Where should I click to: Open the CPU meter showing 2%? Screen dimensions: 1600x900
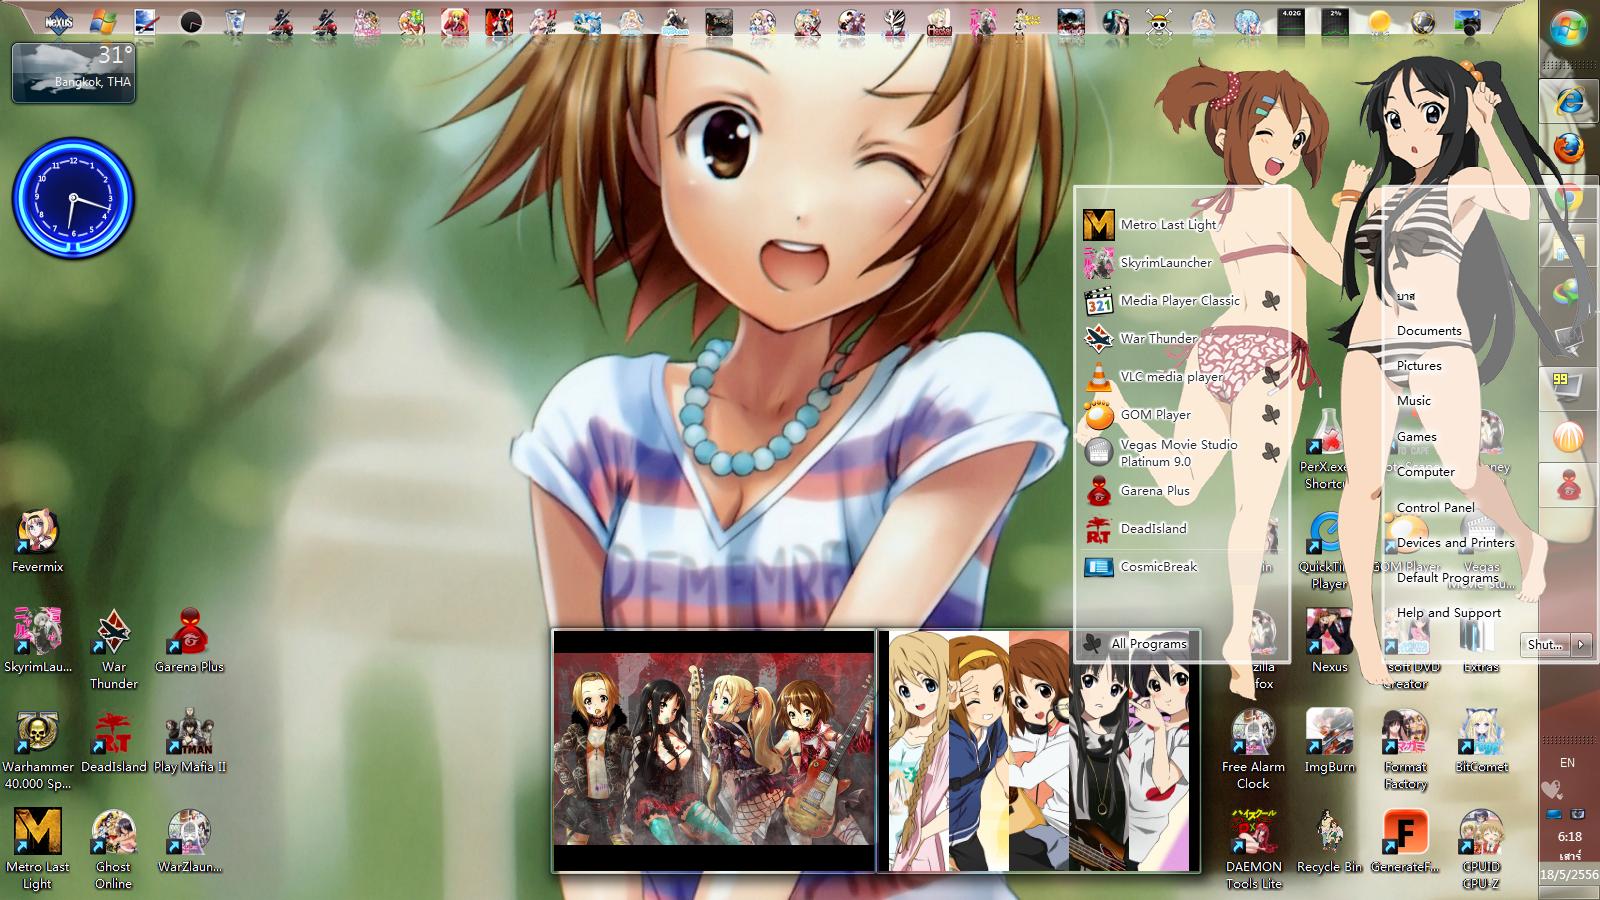[1335, 21]
